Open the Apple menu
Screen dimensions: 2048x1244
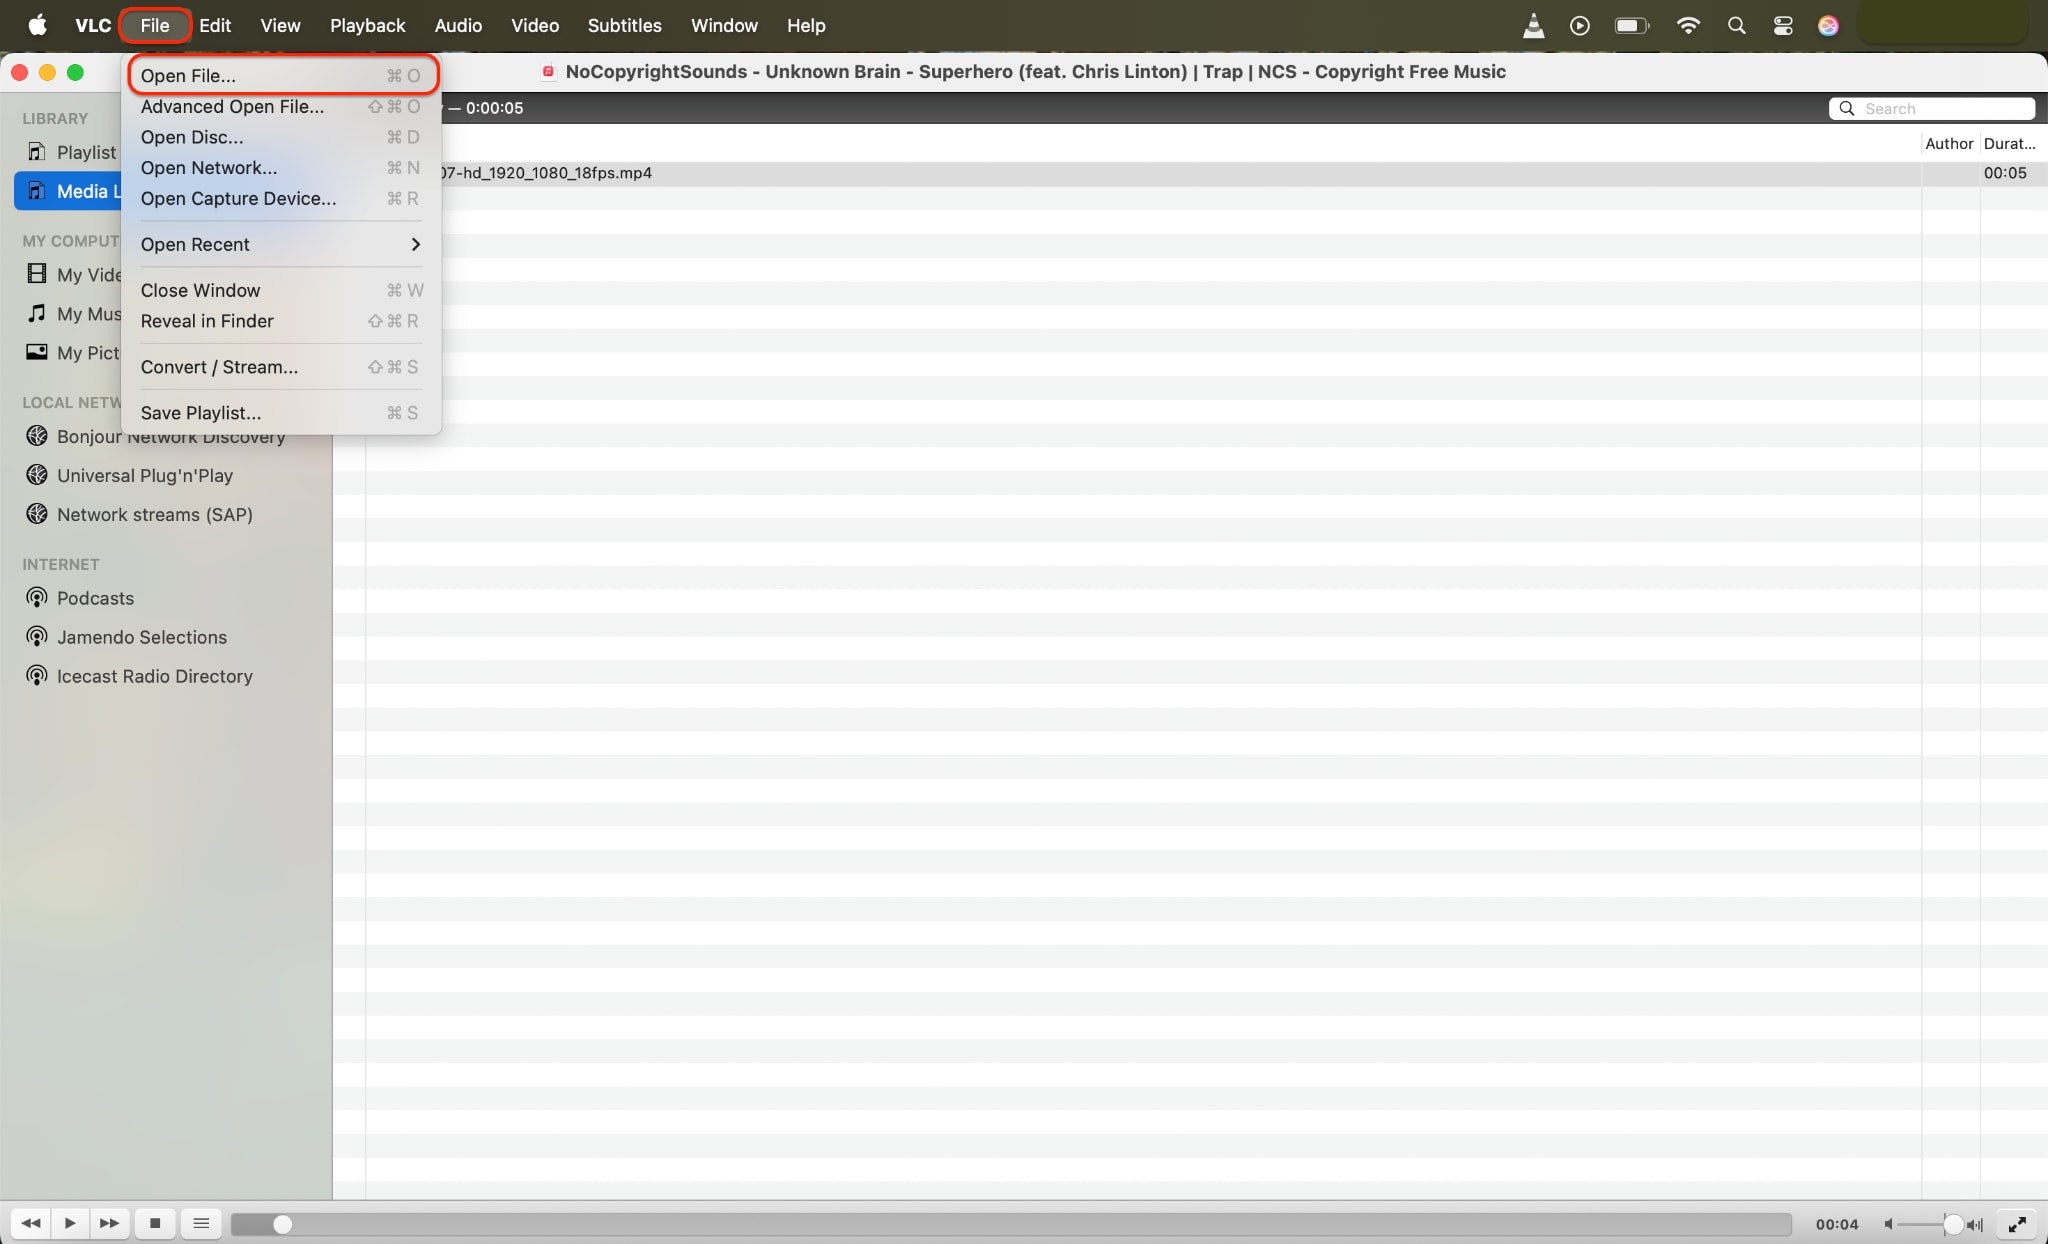(x=37, y=25)
